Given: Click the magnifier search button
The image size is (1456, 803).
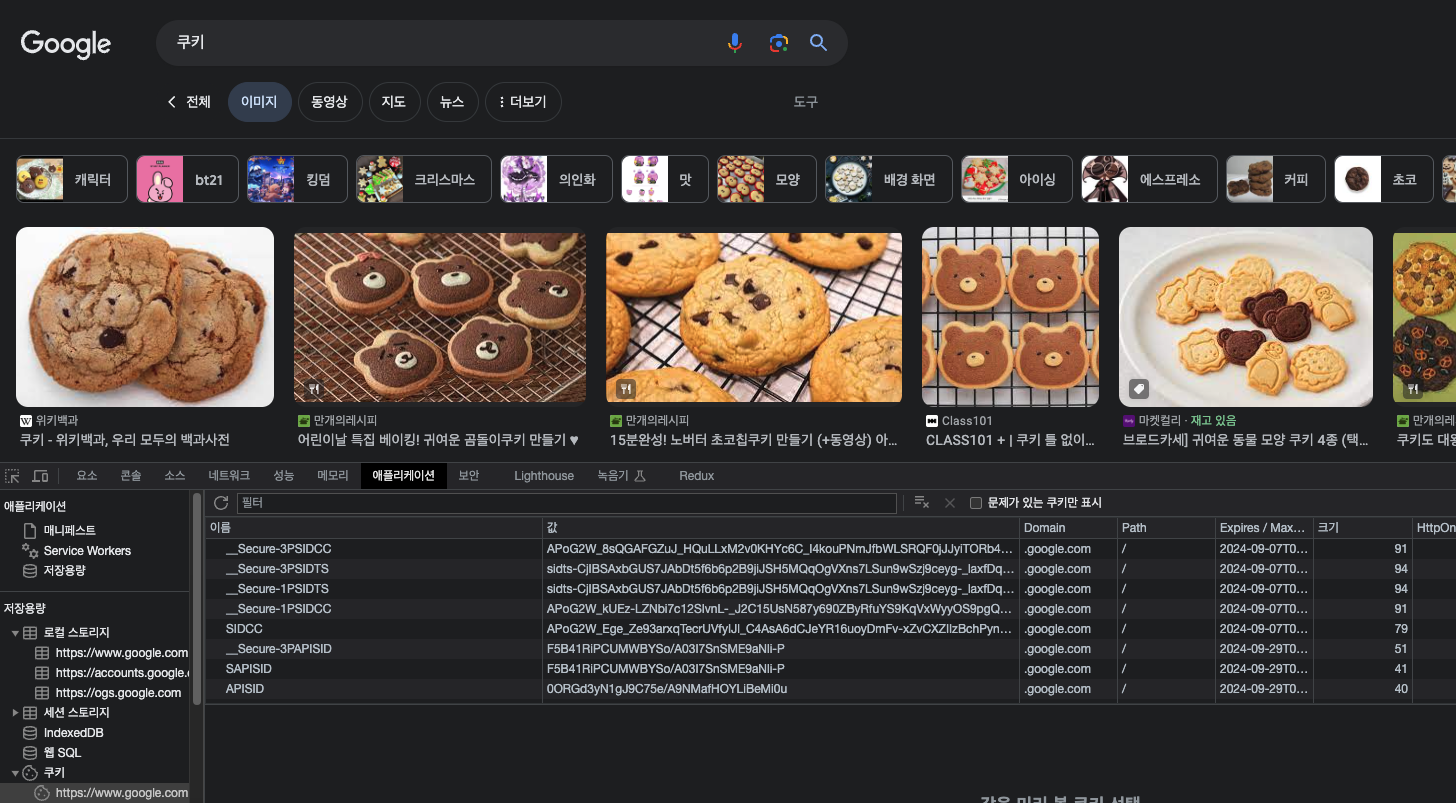Looking at the screenshot, I should click(x=818, y=43).
